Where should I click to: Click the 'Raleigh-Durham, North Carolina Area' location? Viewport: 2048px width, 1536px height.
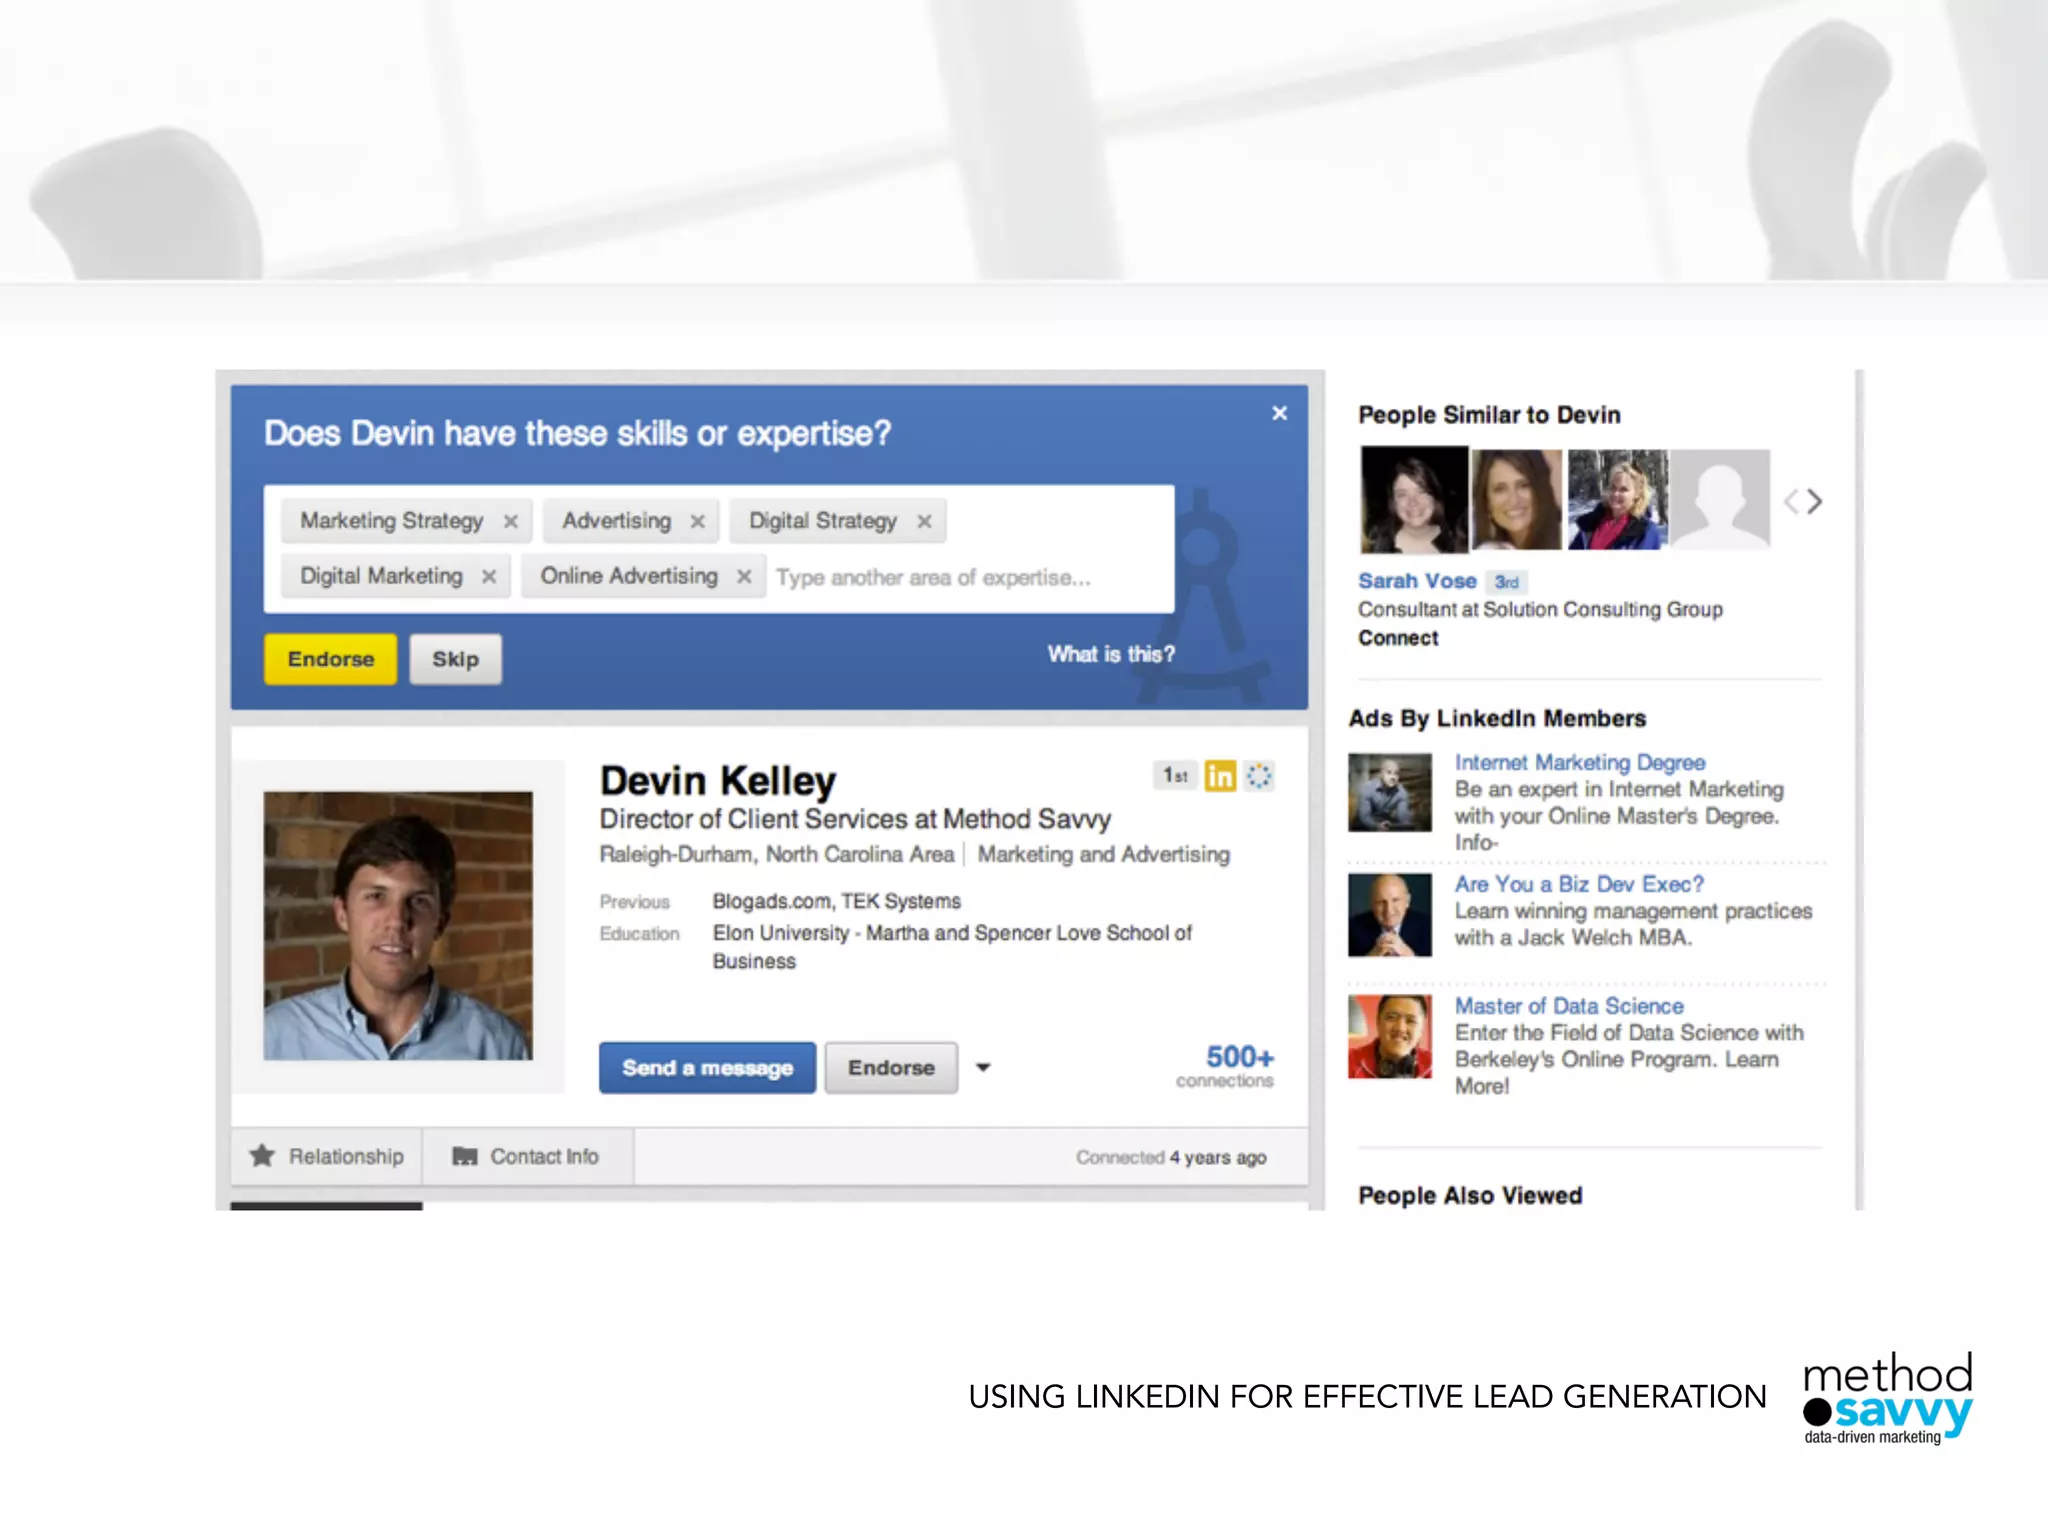click(777, 854)
